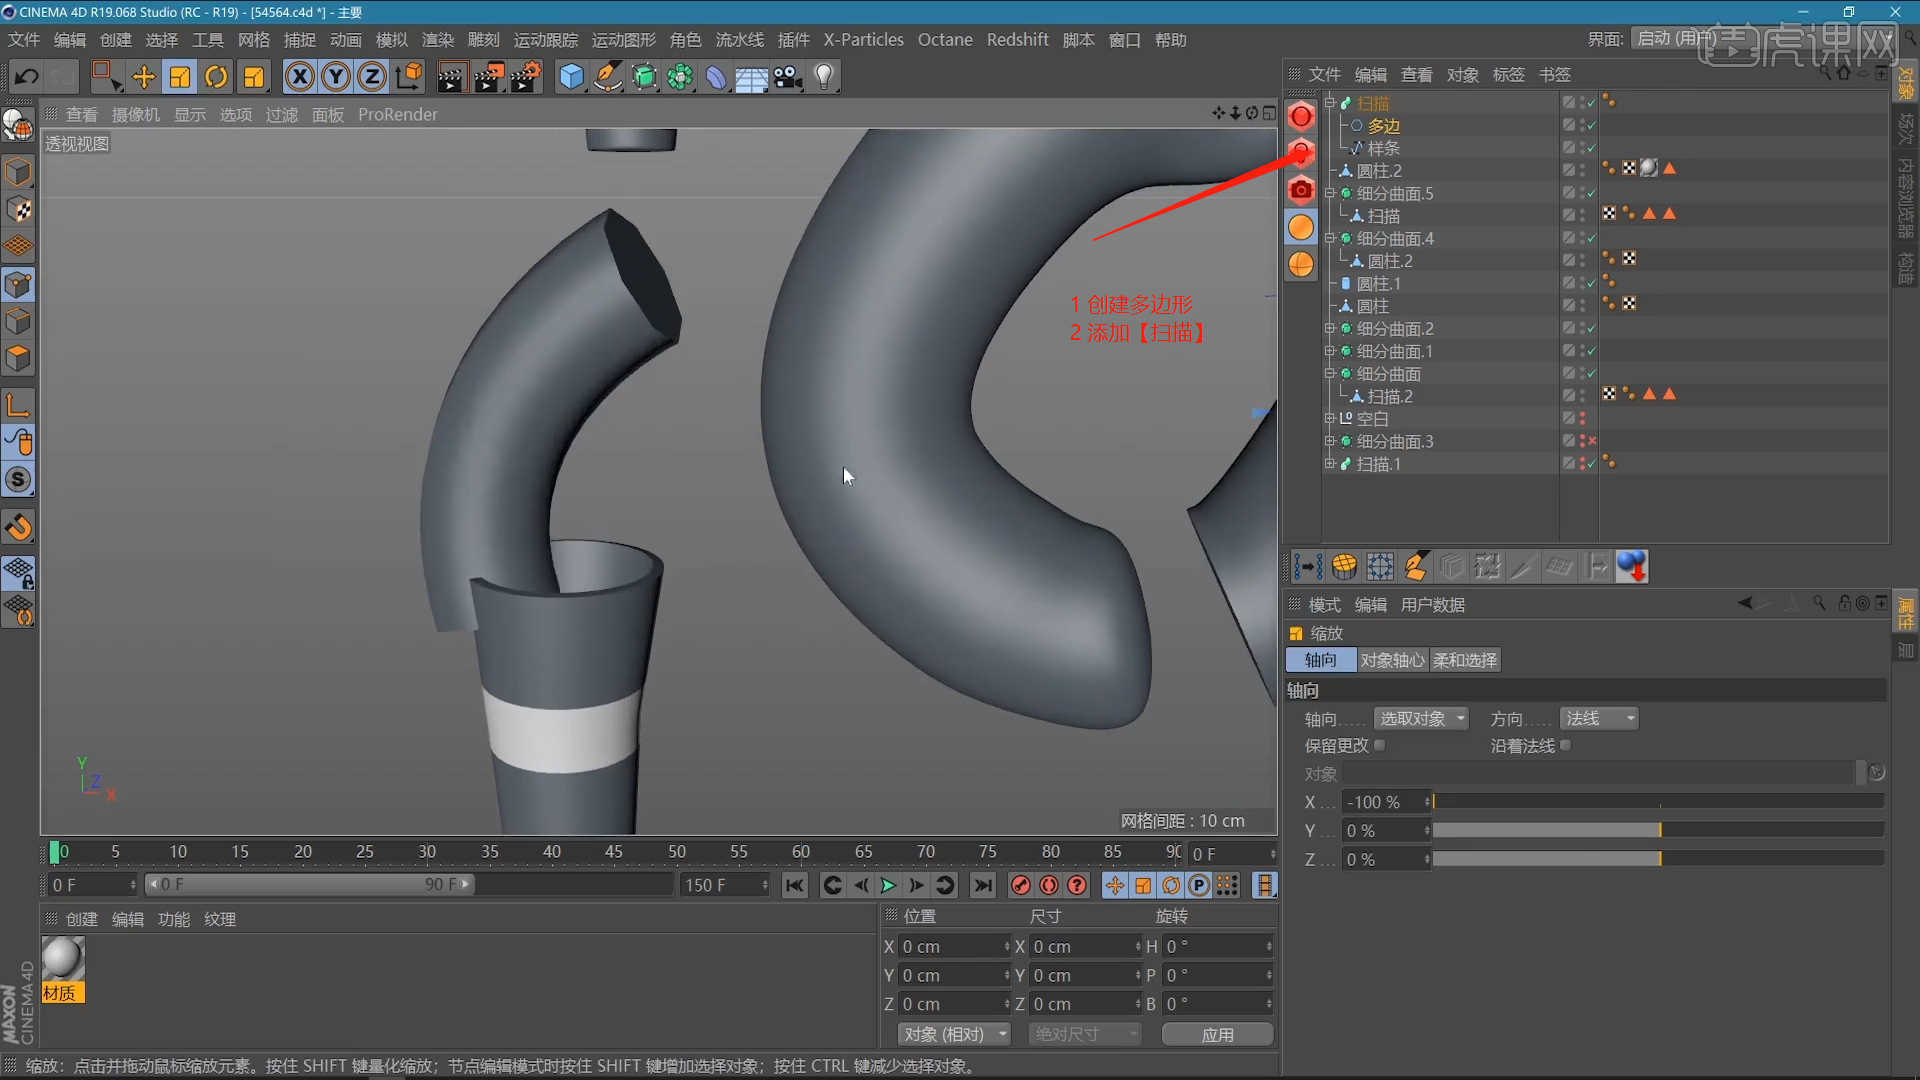Select the Rotate tool icon

pyautogui.click(x=216, y=77)
